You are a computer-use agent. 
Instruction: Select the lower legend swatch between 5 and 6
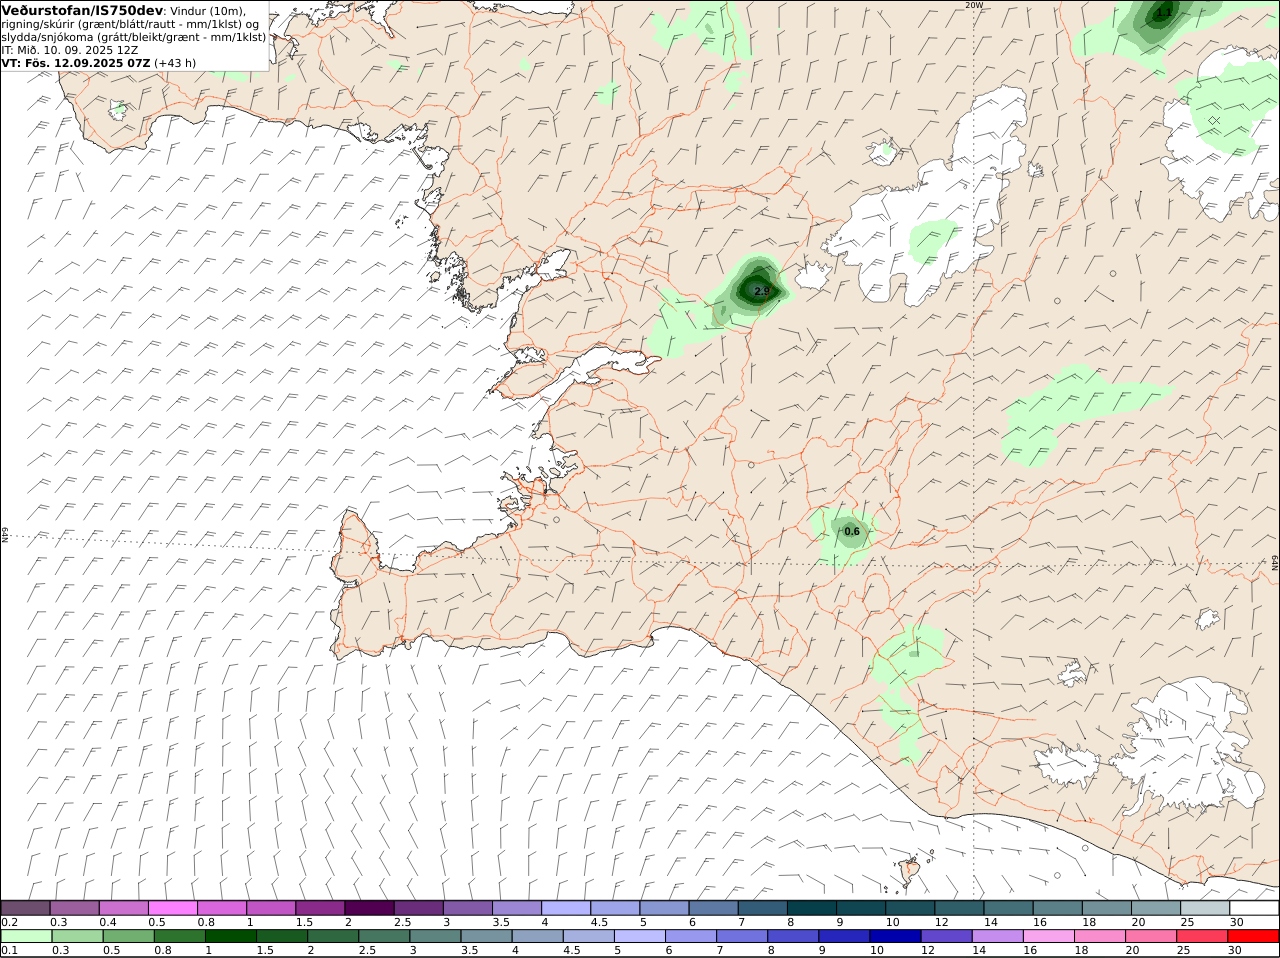(639, 936)
